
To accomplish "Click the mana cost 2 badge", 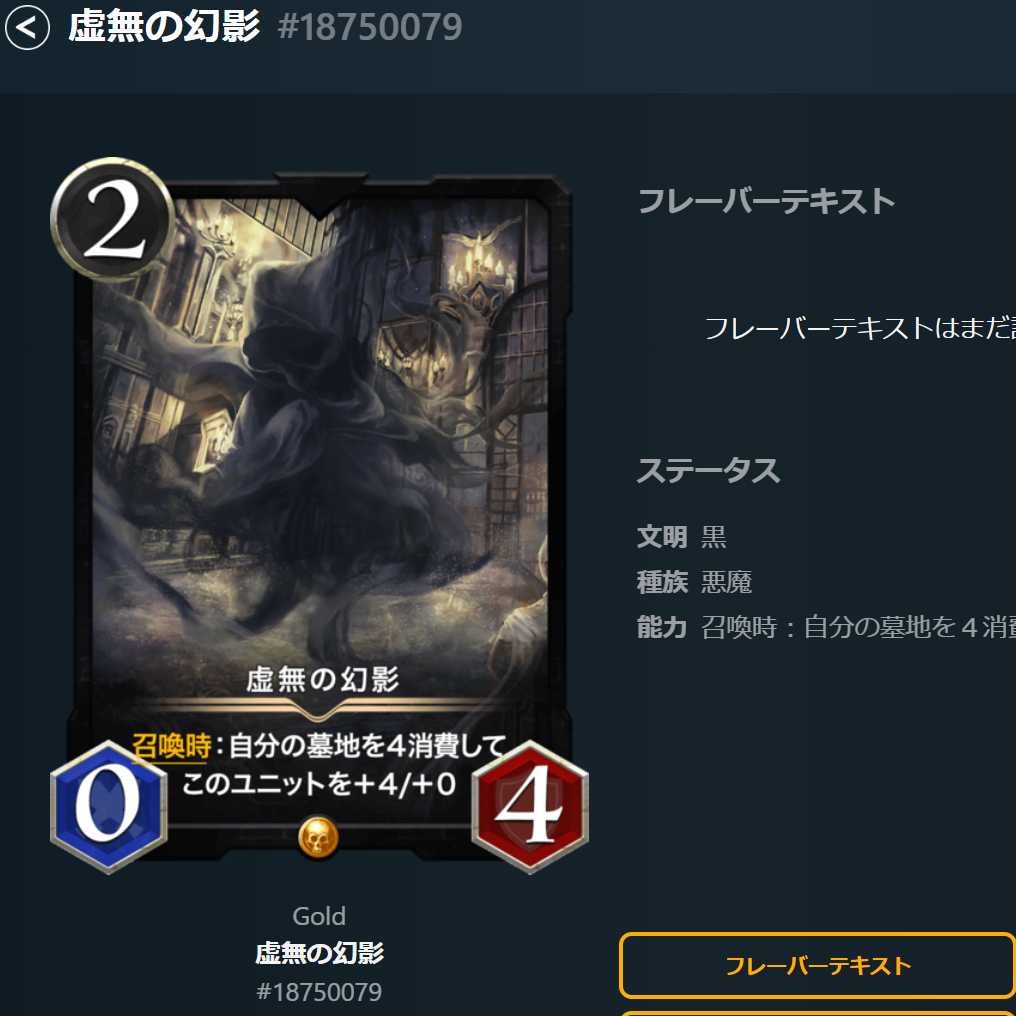I will [x=113, y=219].
